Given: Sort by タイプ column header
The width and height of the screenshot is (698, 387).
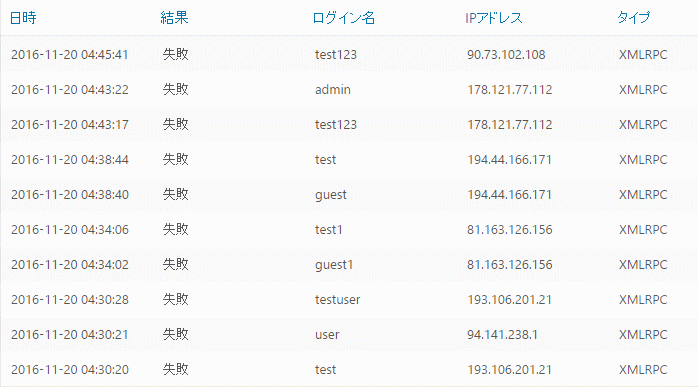Looking at the screenshot, I should coord(634,18).
